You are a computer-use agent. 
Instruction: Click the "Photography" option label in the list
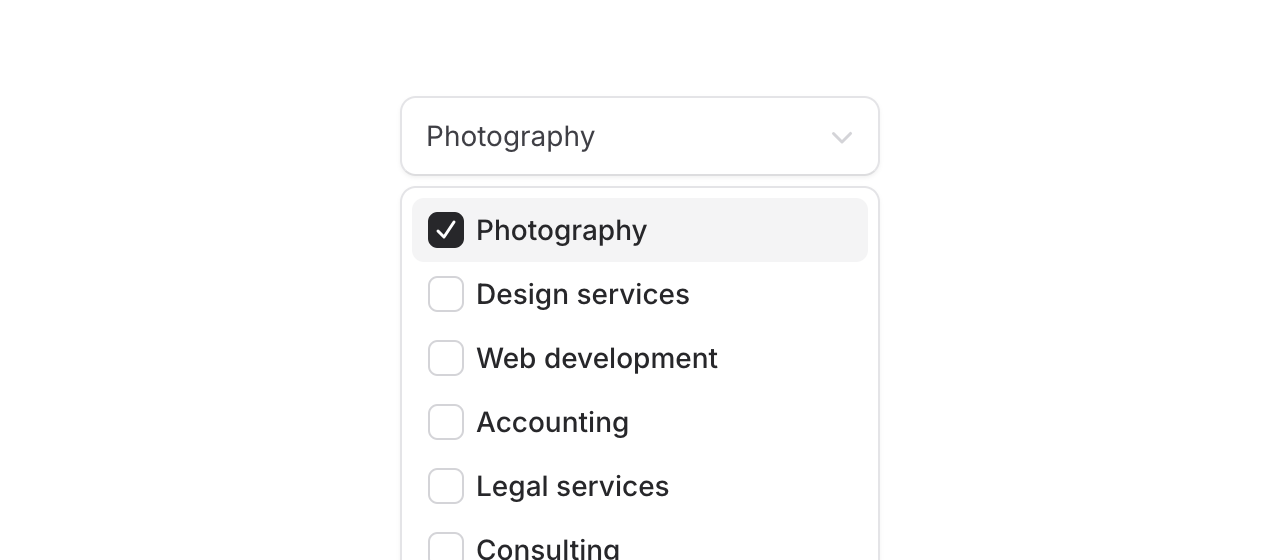561,230
